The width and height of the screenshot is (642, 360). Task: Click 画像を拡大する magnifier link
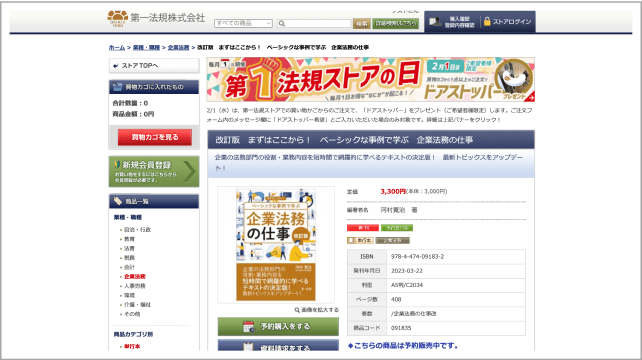(316, 310)
